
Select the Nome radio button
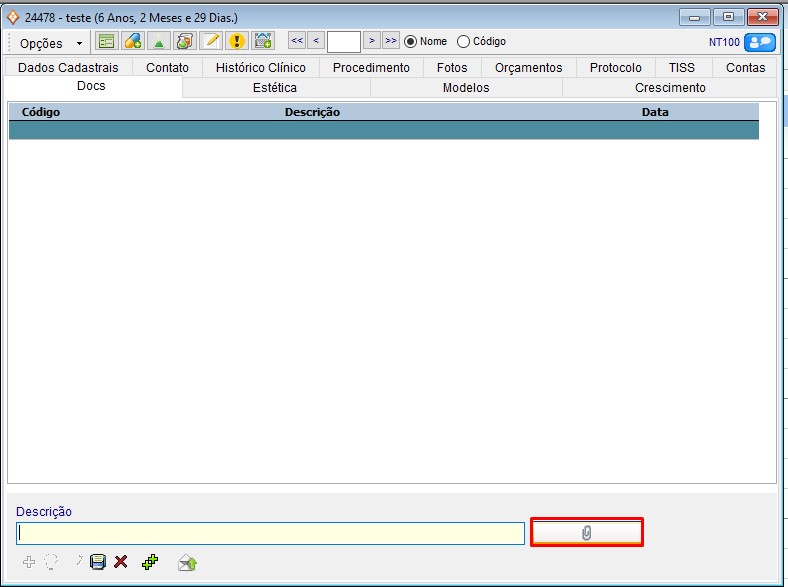coord(411,42)
